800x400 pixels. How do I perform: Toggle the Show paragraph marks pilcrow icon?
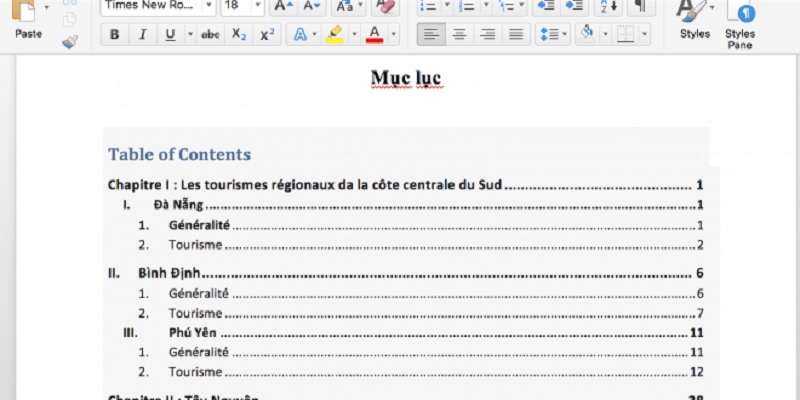tap(641, 6)
